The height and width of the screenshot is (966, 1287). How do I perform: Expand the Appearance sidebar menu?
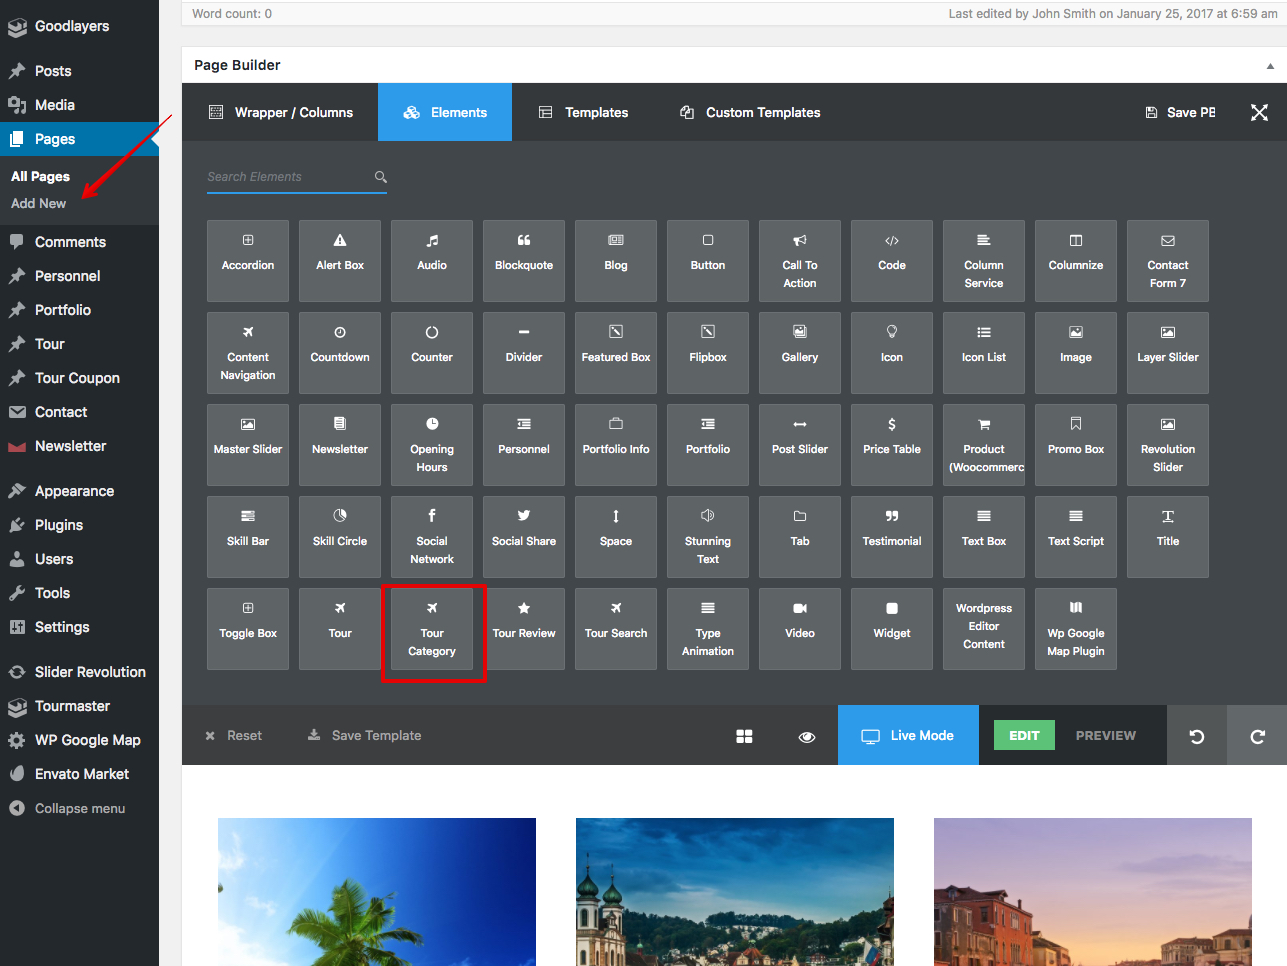(74, 491)
